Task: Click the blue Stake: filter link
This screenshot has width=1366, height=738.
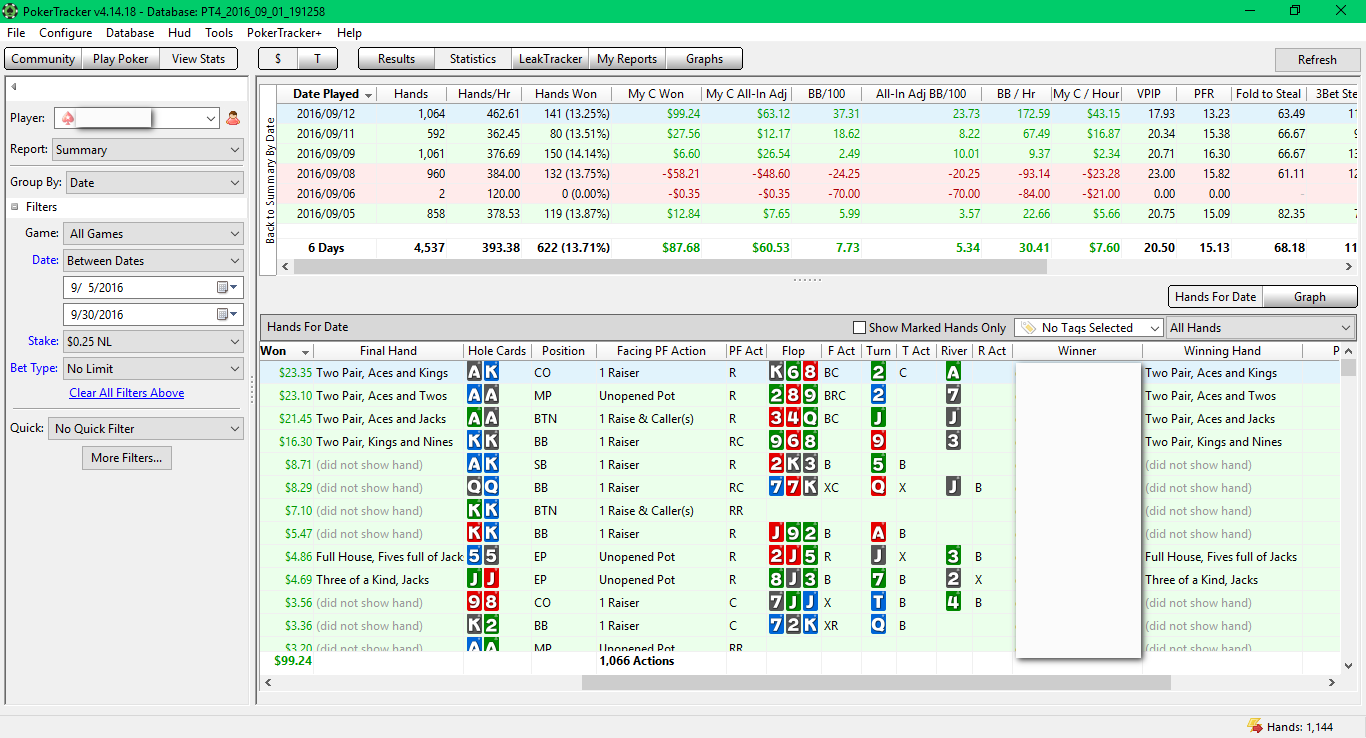Action: tap(43, 341)
